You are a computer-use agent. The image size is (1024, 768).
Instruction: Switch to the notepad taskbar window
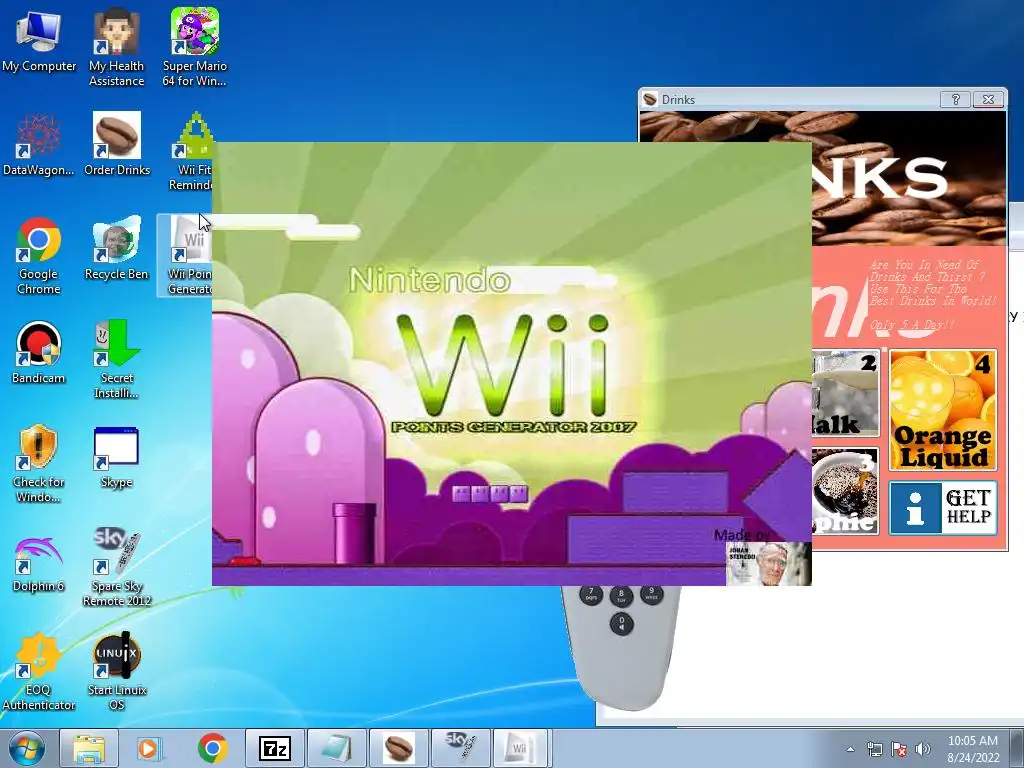coord(336,748)
